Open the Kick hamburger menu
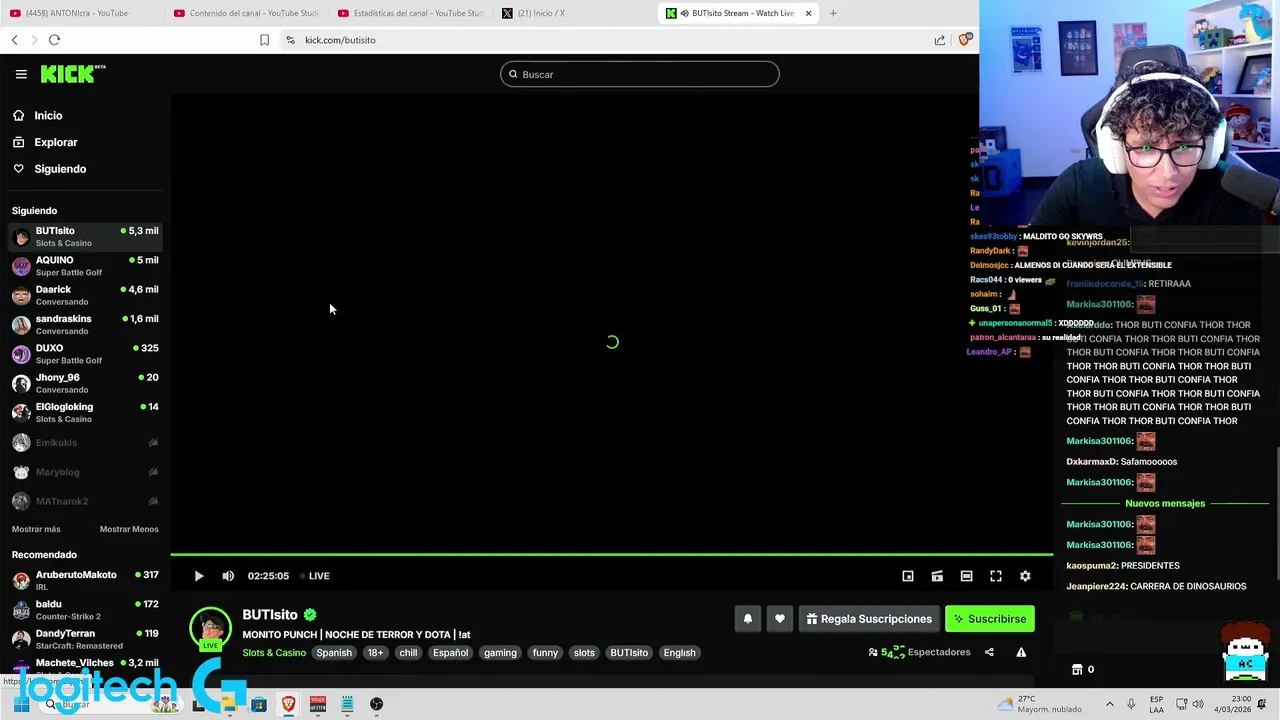Image resolution: width=1280 pixels, height=720 pixels. (x=21, y=74)
